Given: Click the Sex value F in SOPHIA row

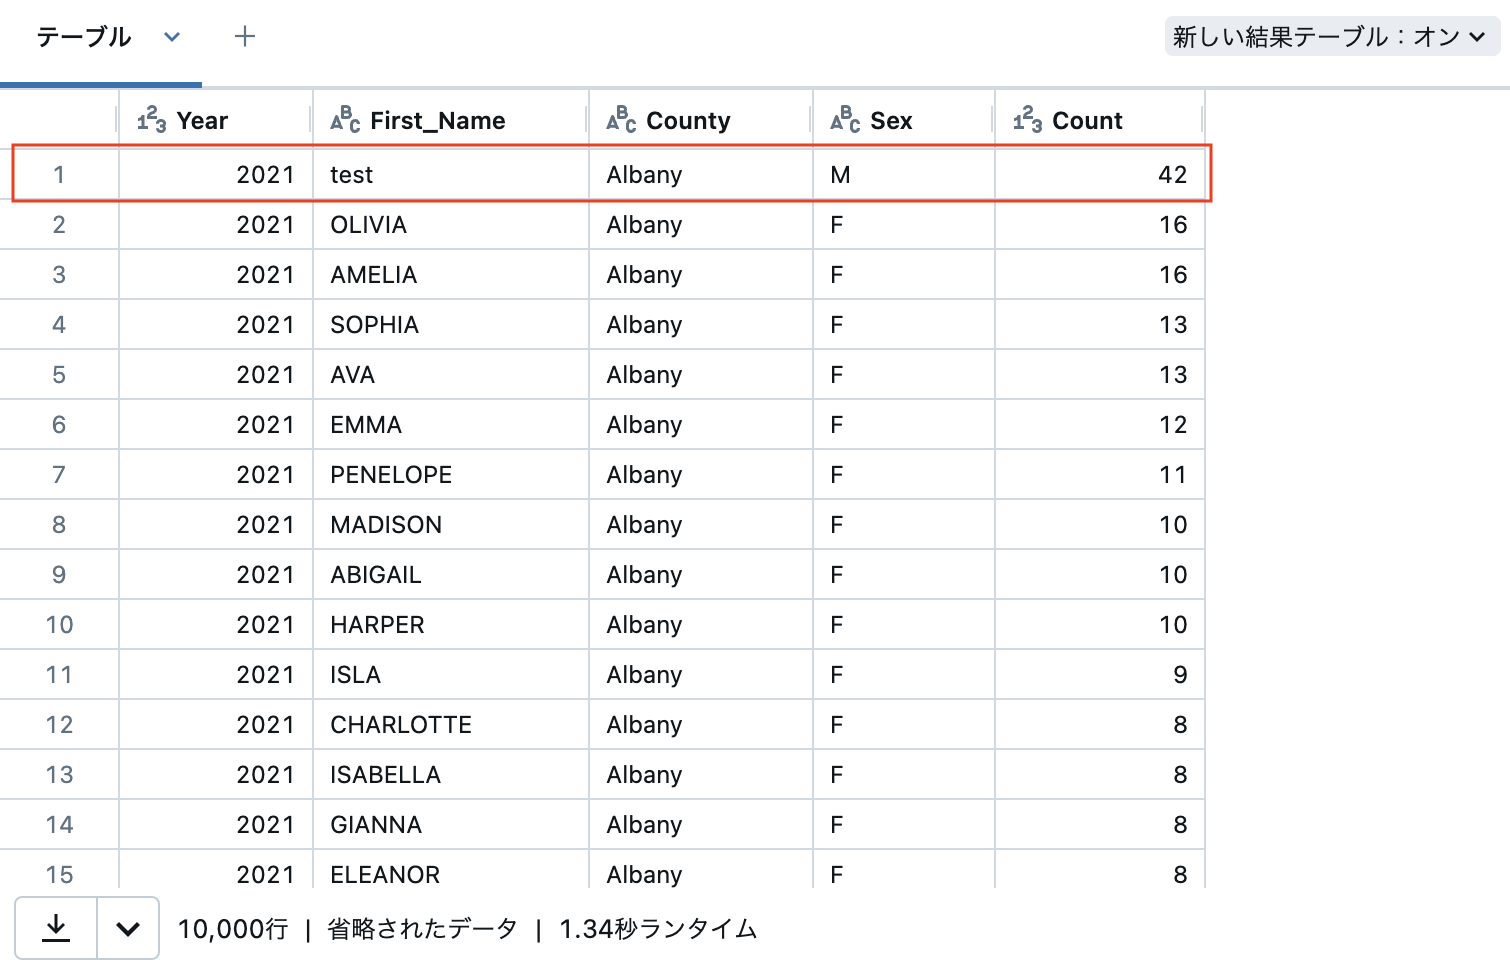Looking at the screenshot, I should tap(837, 324).
